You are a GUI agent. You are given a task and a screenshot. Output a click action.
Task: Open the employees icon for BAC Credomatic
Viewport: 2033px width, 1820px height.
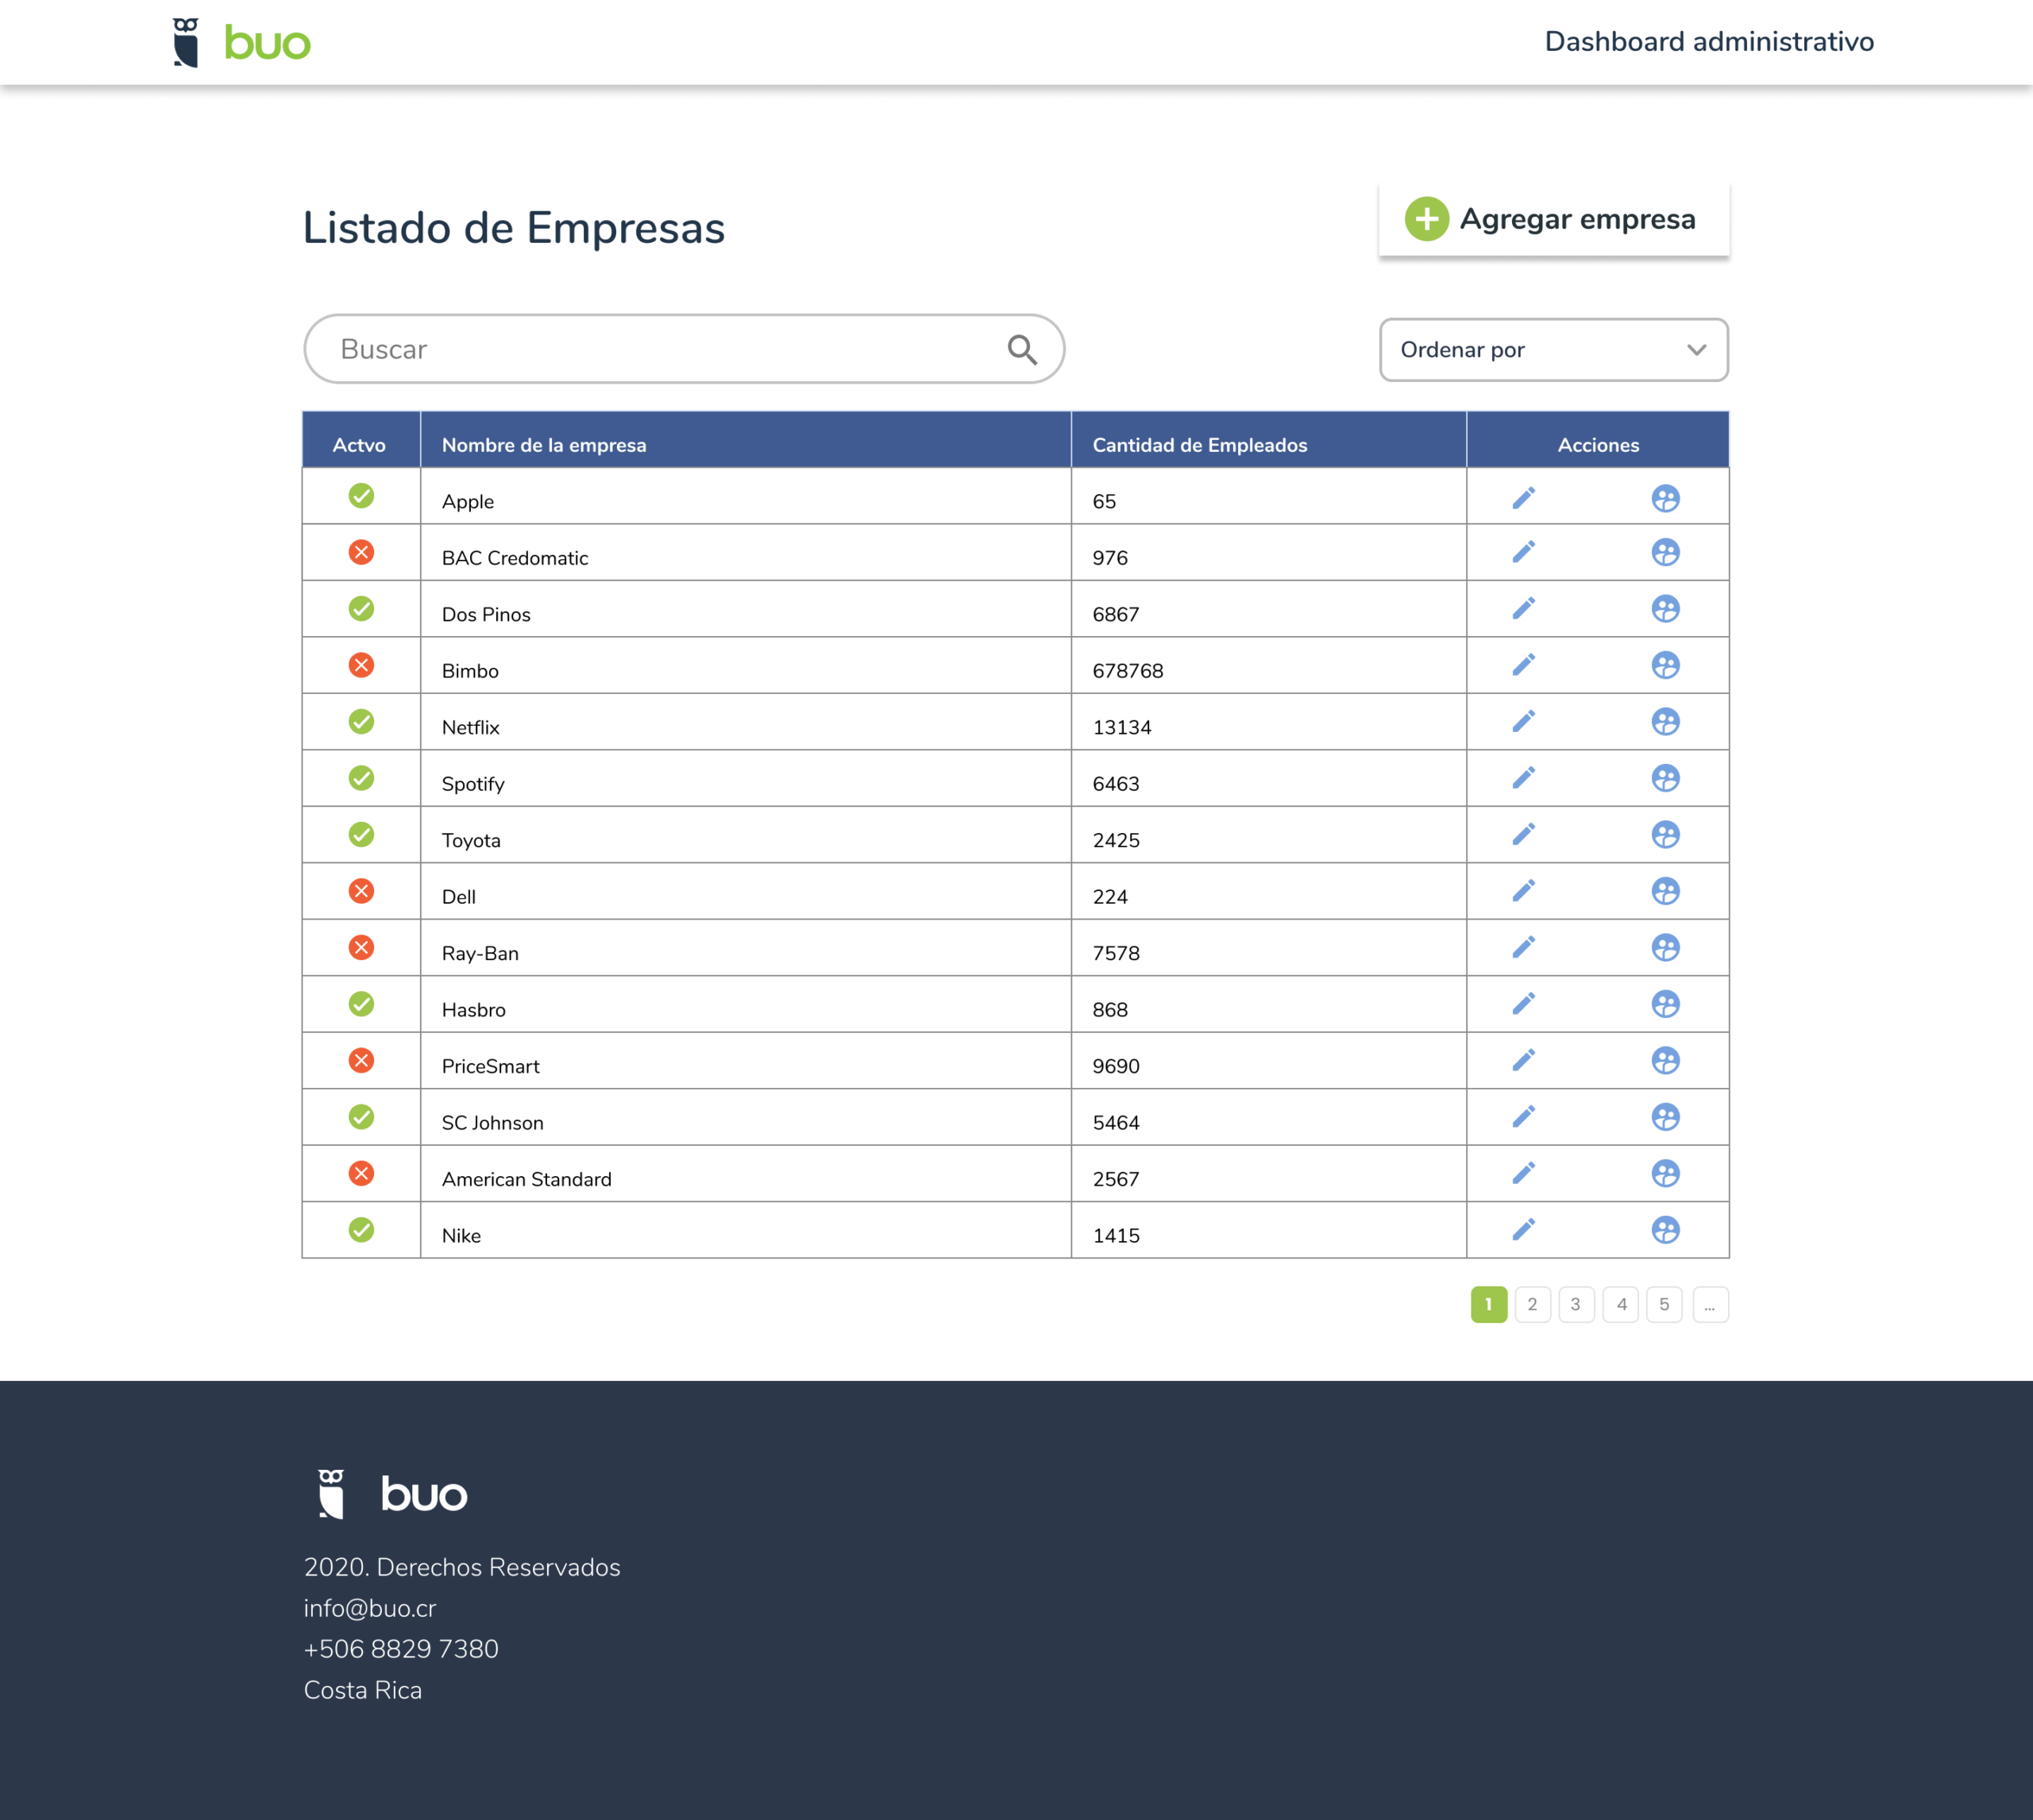[1665, 552]
